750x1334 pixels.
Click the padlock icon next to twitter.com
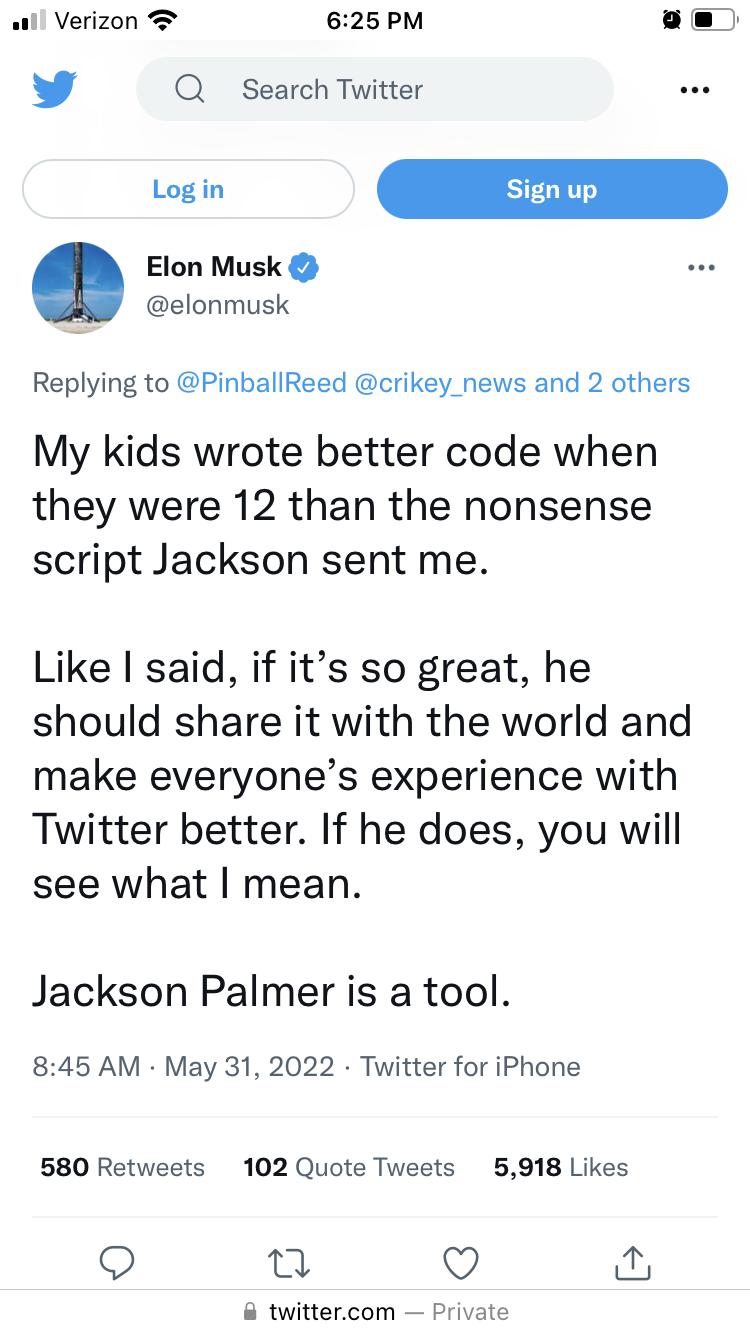click(x=248, y=1311)
